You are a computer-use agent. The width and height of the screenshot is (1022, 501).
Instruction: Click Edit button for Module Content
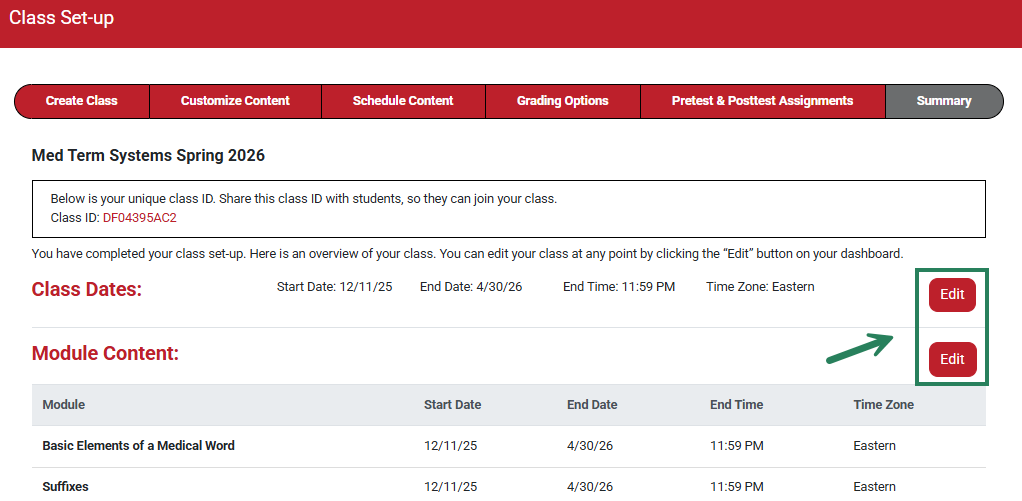coord(952,359)
